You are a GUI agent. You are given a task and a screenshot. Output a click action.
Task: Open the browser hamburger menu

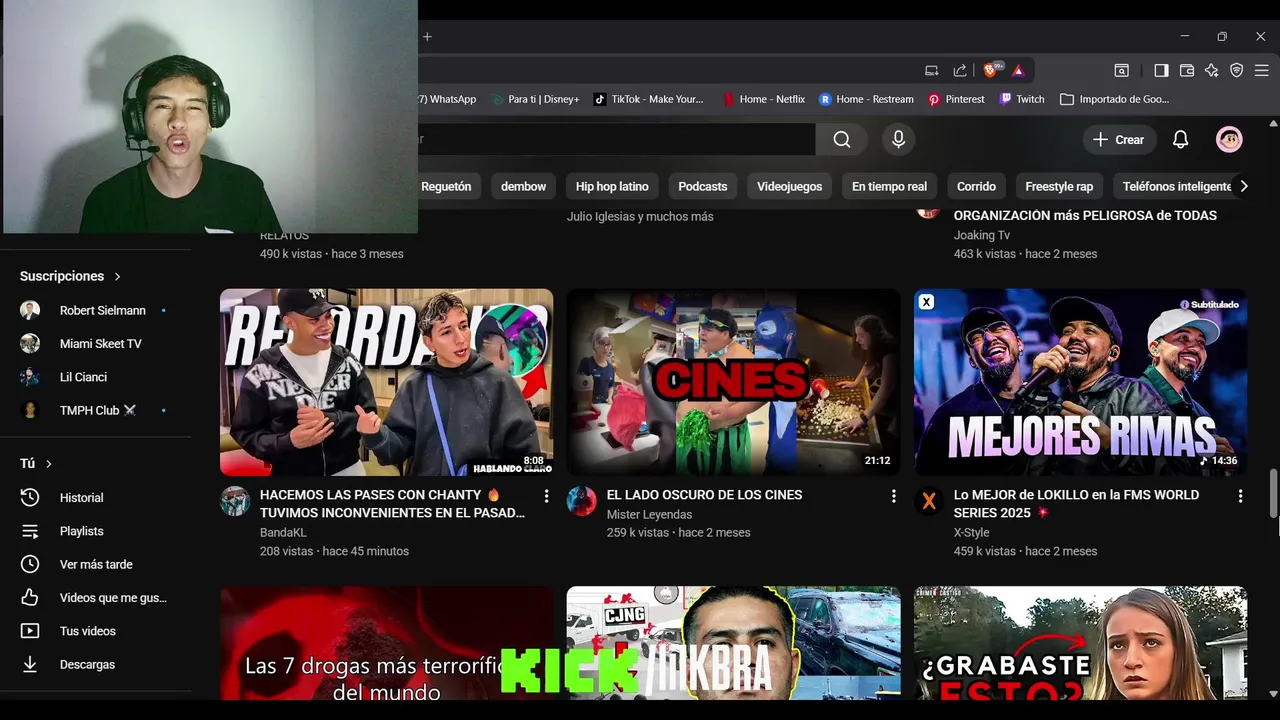[1262, 70]
